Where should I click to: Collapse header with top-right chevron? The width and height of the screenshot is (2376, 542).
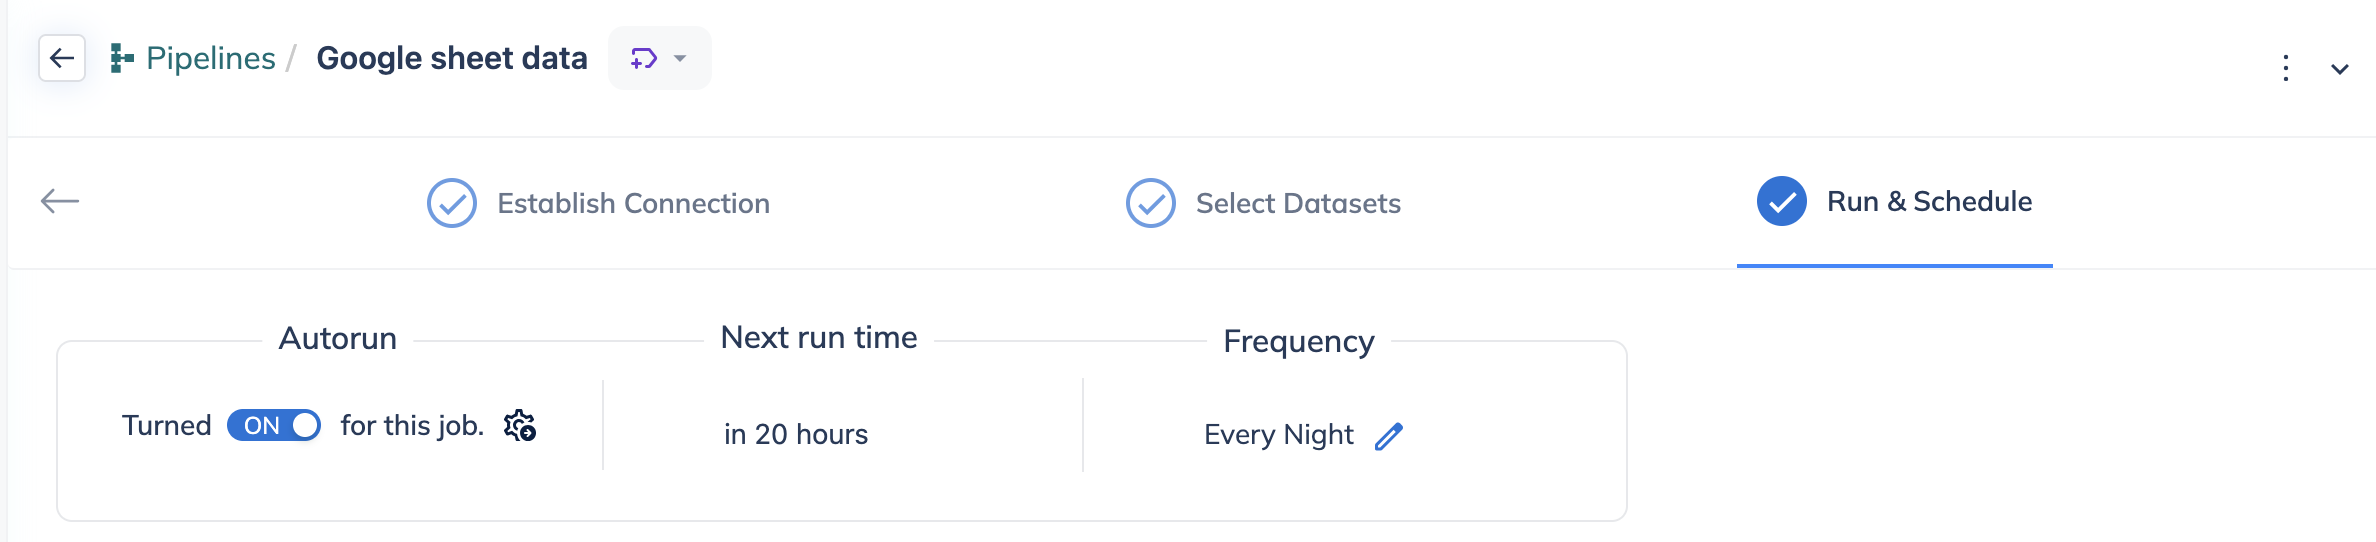click(2340, 69)
